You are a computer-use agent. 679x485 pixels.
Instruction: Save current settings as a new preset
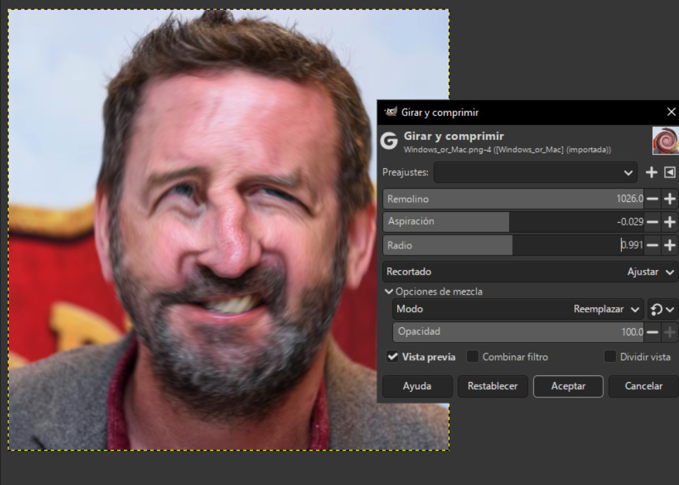point(652,172)
